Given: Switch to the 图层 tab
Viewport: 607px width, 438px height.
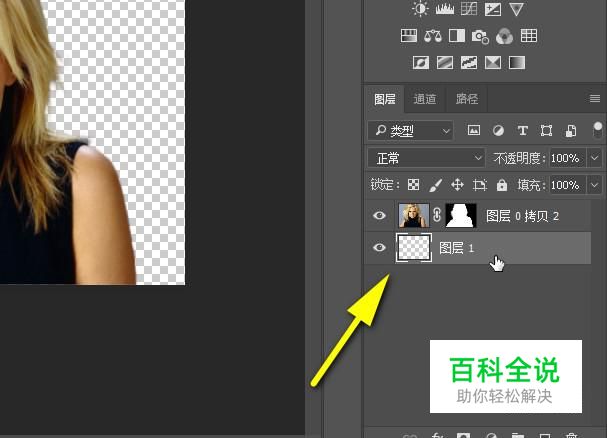Looking at the screenshot, I should pos(385,99).
